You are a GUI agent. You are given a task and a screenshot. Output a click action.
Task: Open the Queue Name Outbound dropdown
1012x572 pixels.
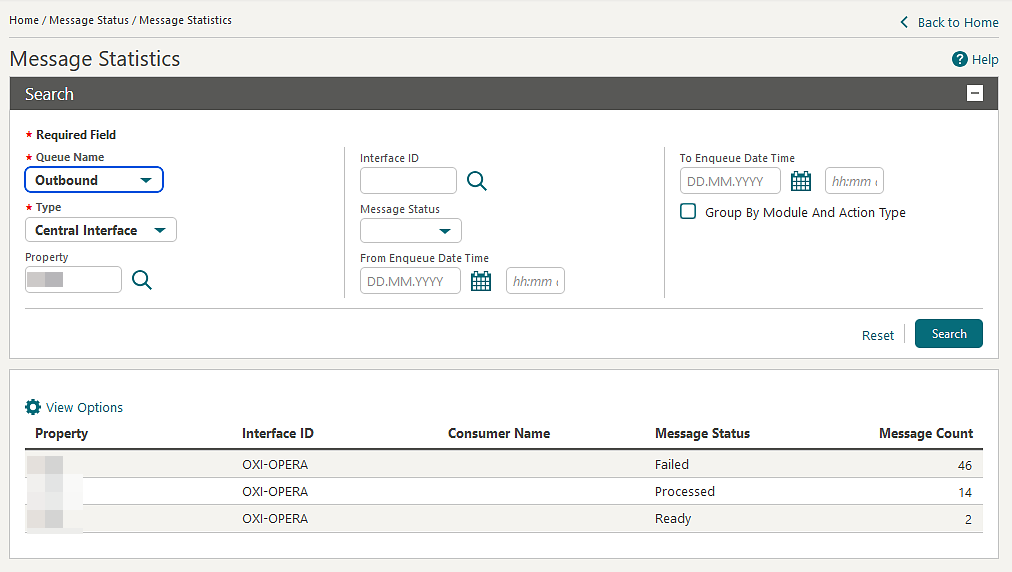pos(94,179)
